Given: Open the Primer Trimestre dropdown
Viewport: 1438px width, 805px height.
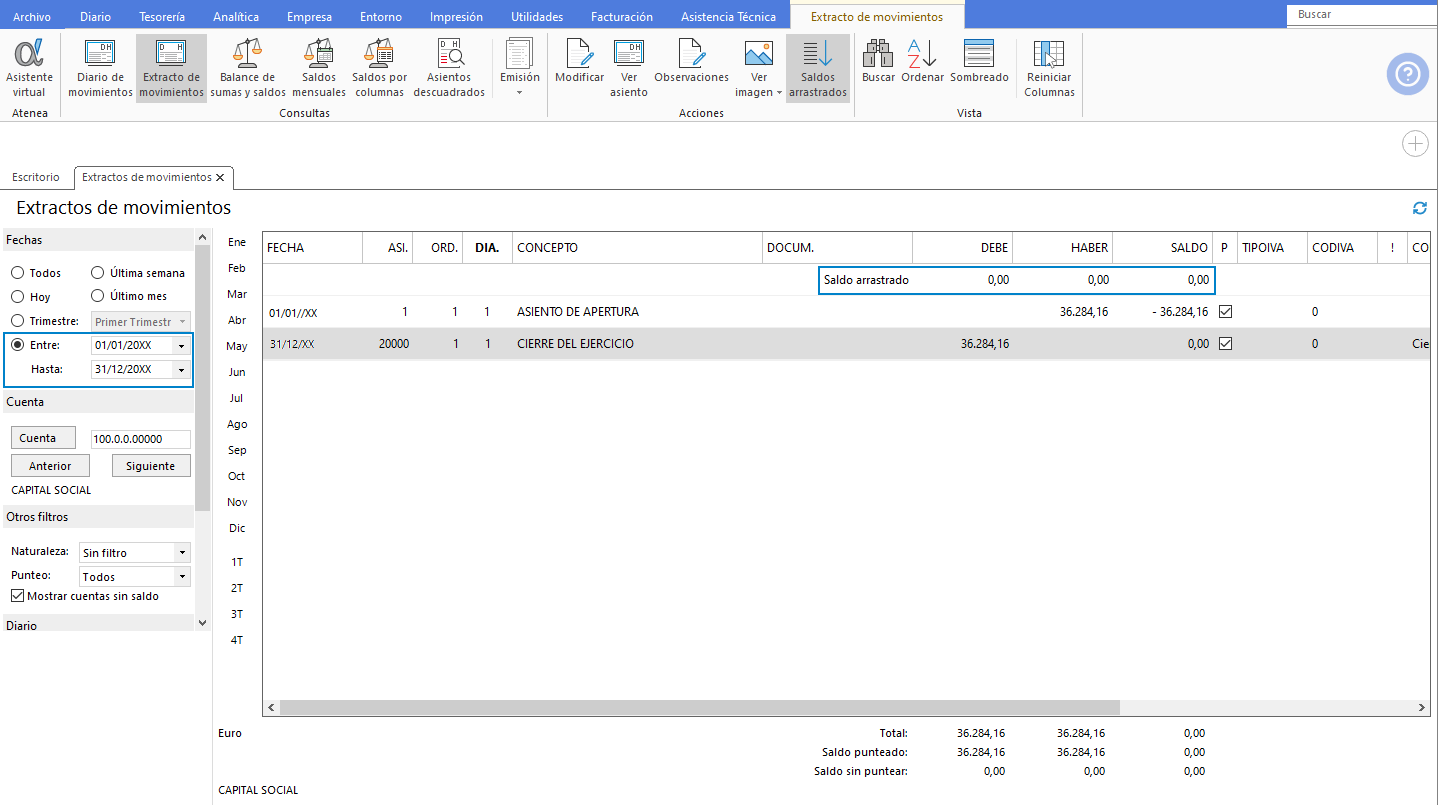Looking at the screenshot, I should point(182,322).
